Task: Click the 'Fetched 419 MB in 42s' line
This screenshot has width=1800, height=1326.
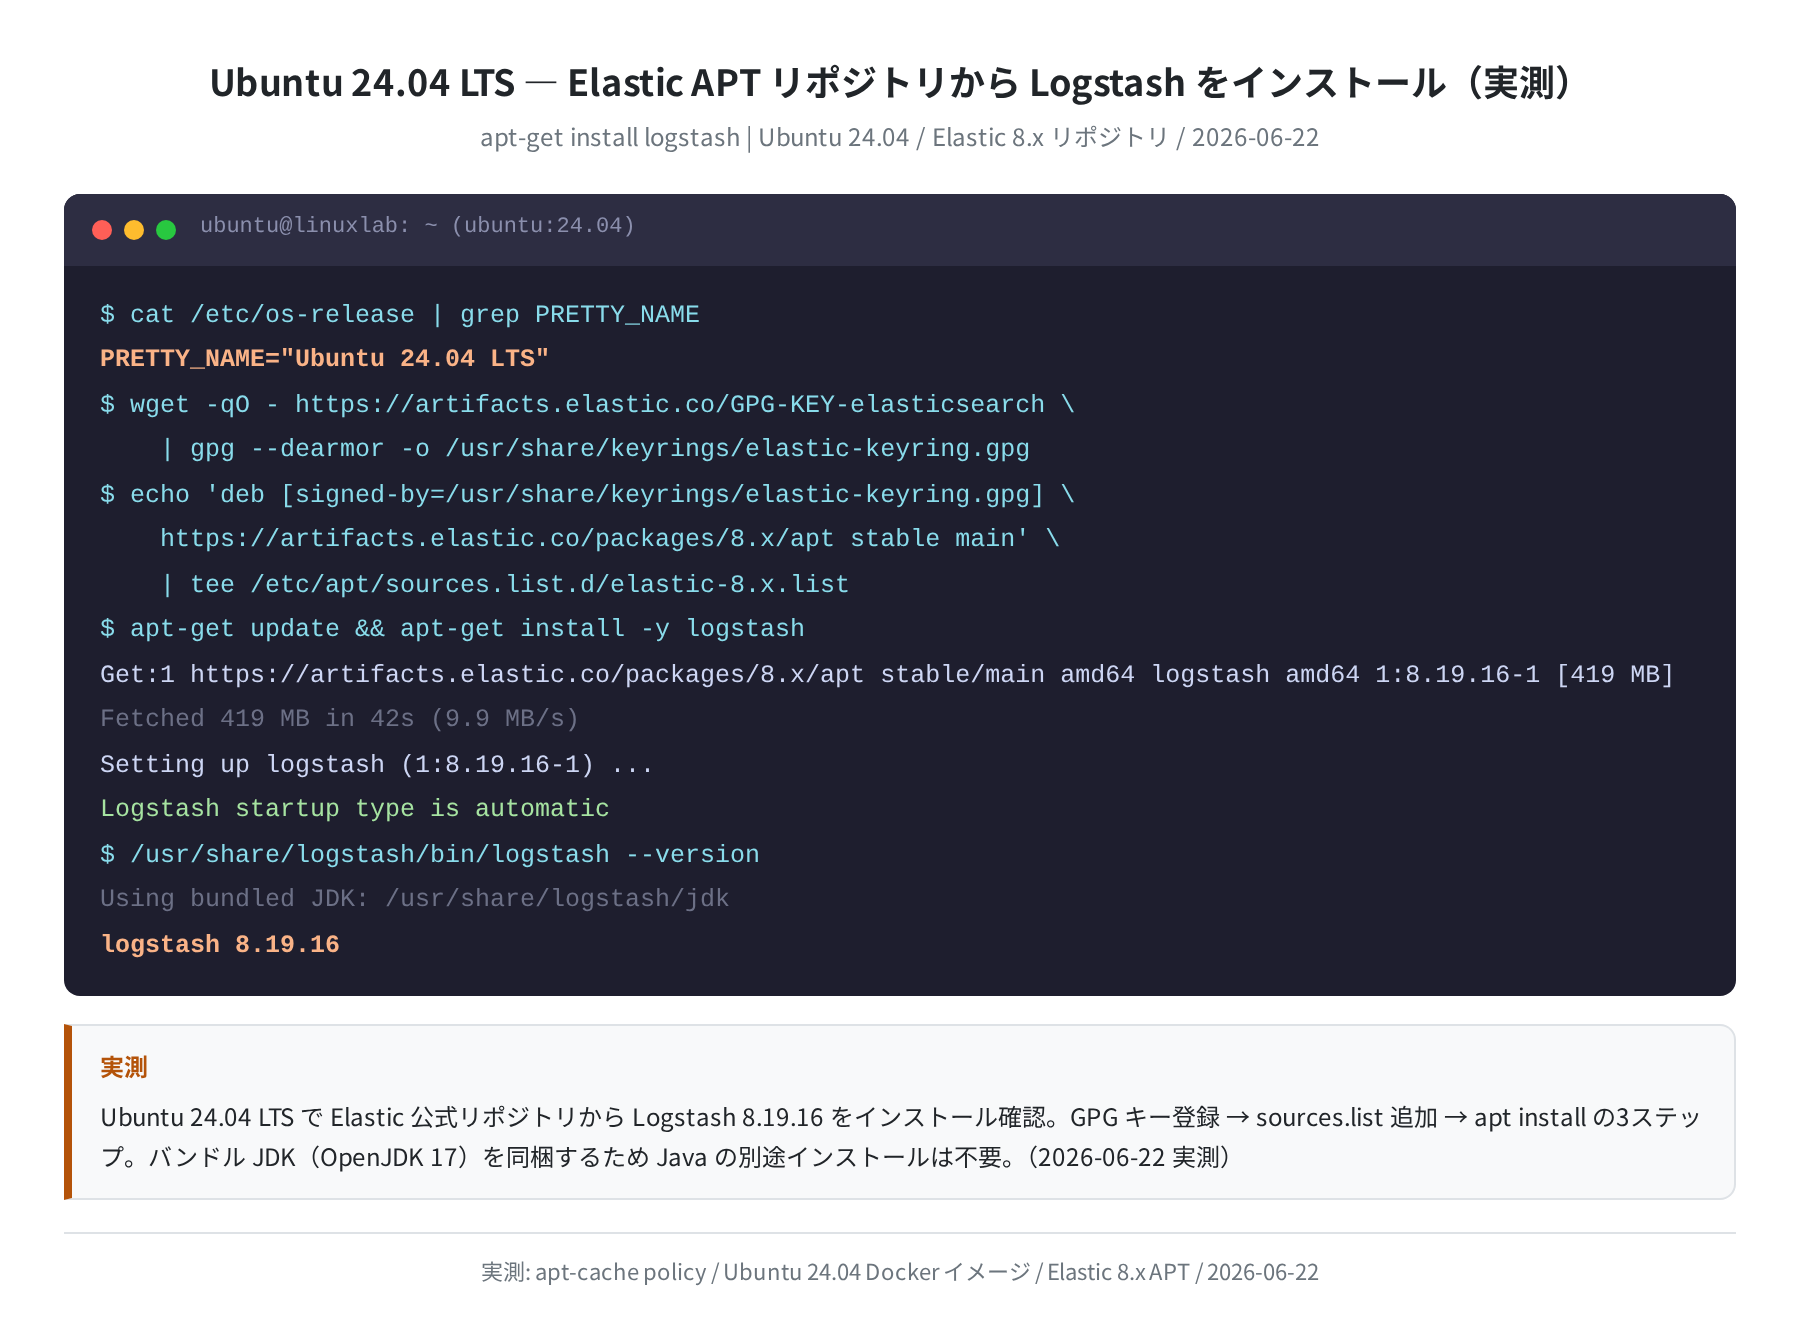Action: [340, 719]
